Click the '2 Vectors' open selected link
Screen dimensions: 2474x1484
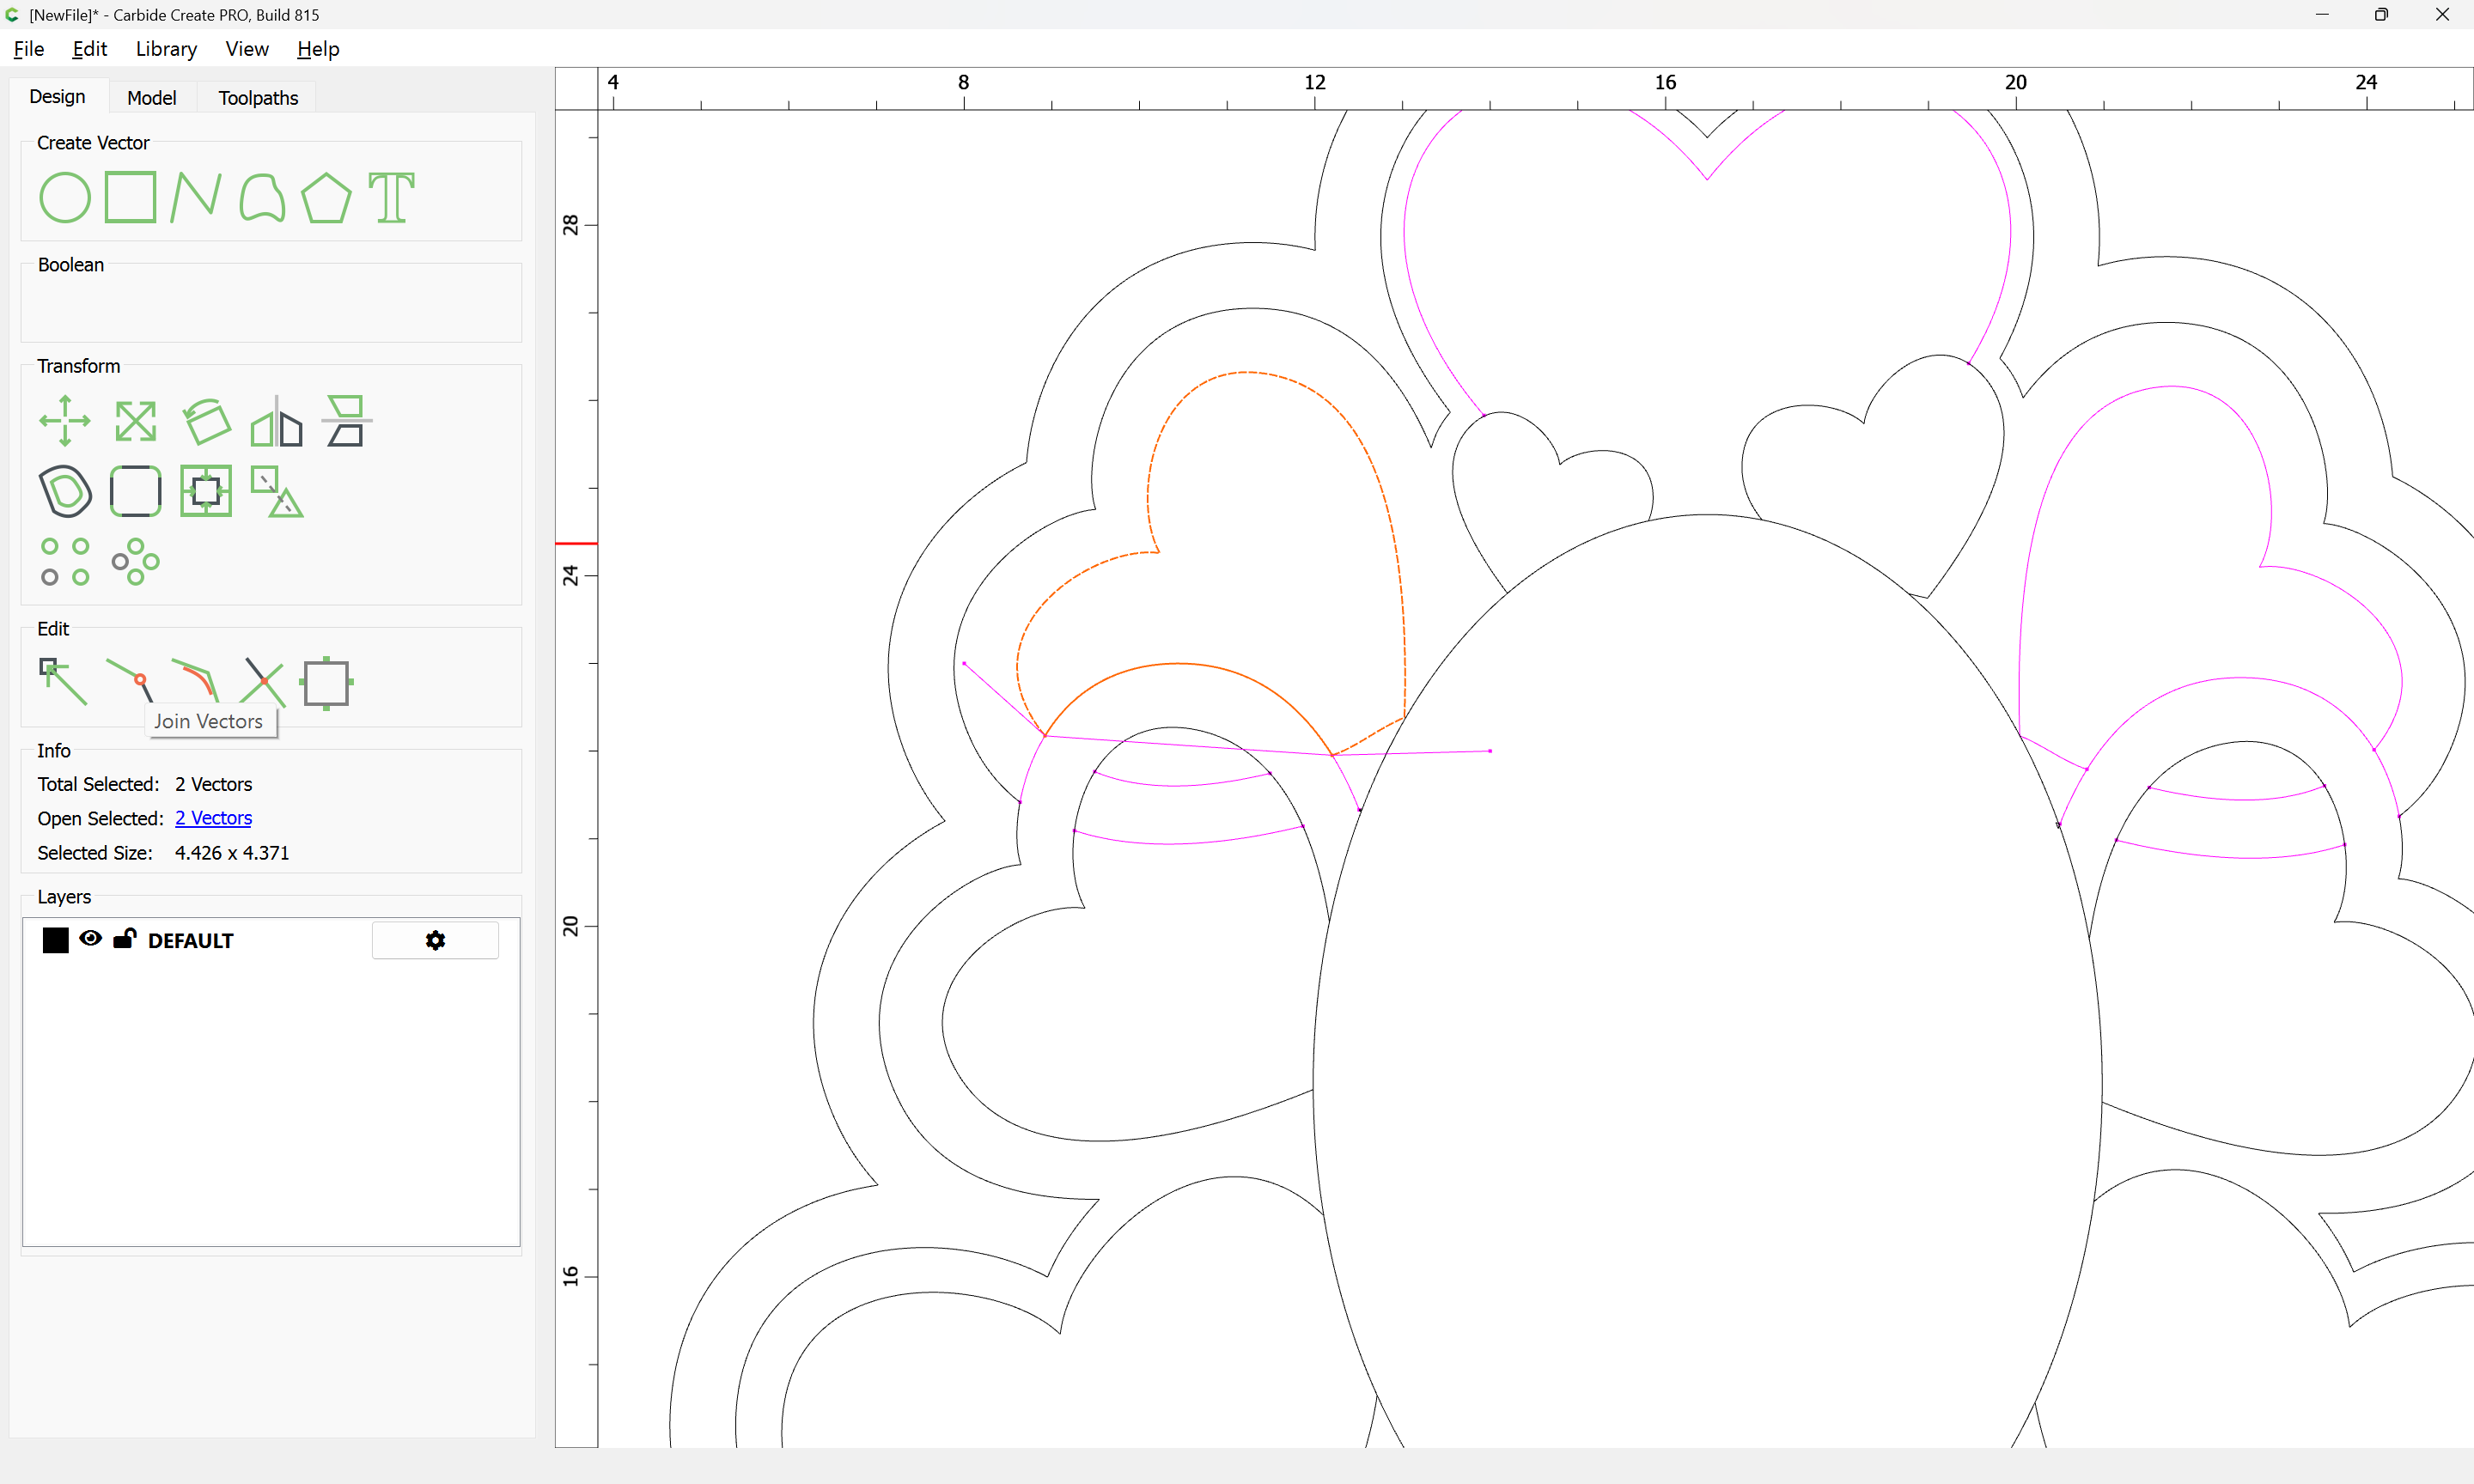[x=213, y=818]
